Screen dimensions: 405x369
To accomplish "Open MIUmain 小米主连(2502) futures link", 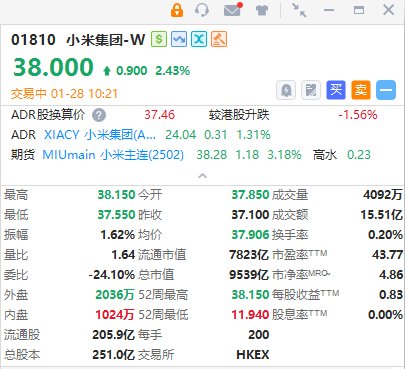I will point(113,155).
